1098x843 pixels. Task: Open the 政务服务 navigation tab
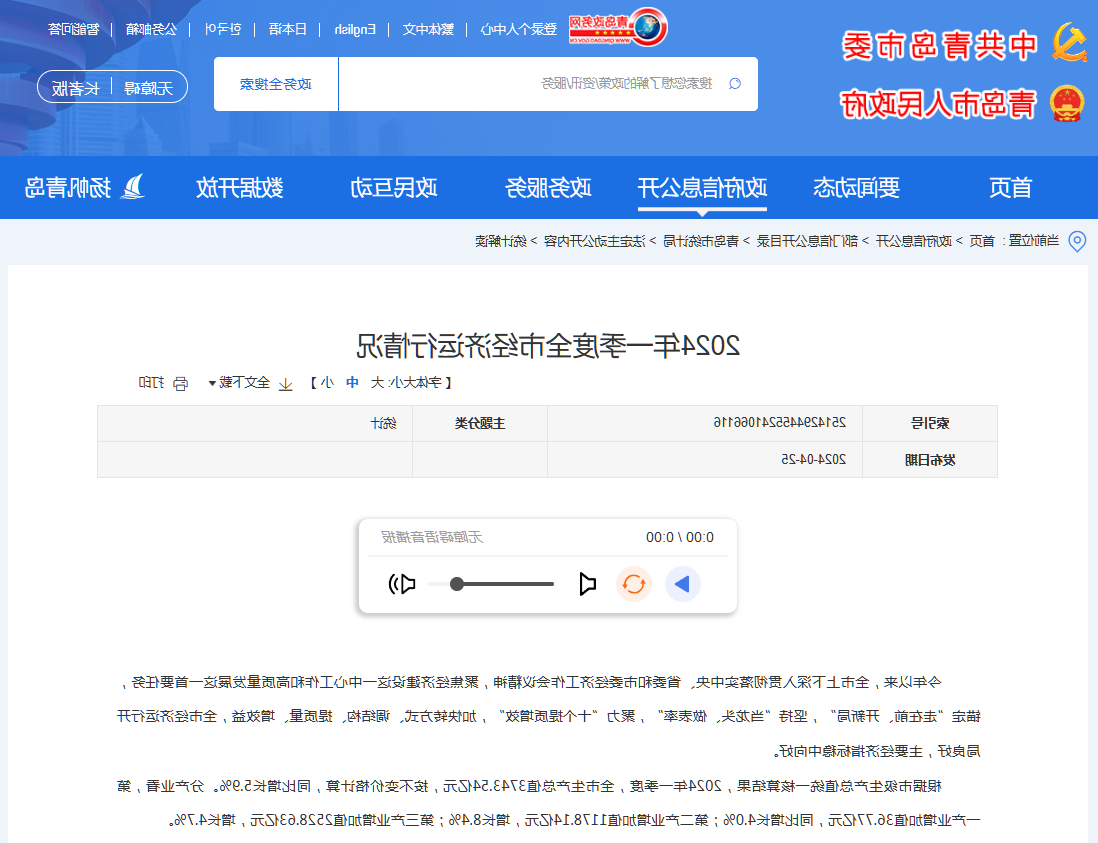[548, 188]
